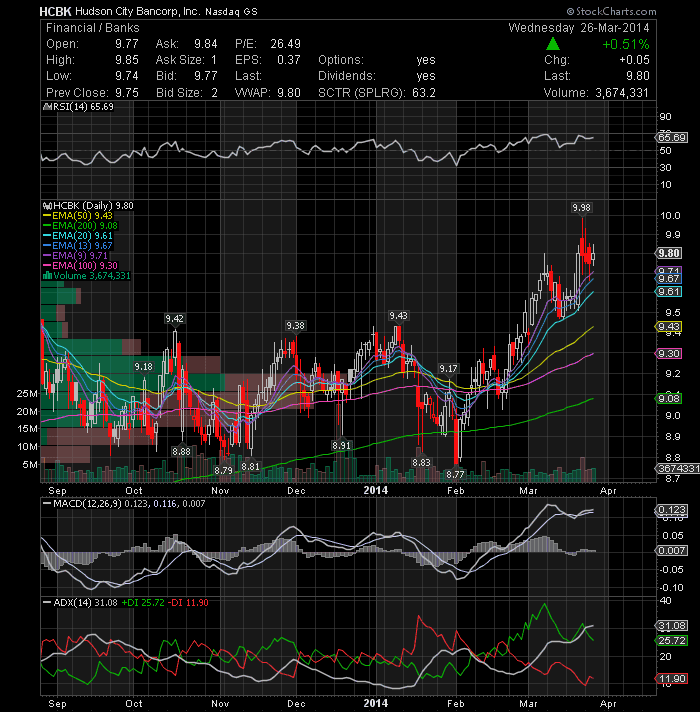Select the green EMA(200) 9.08 legend entry
This screenshot has height=712, width=700.
tap(80, 226)
